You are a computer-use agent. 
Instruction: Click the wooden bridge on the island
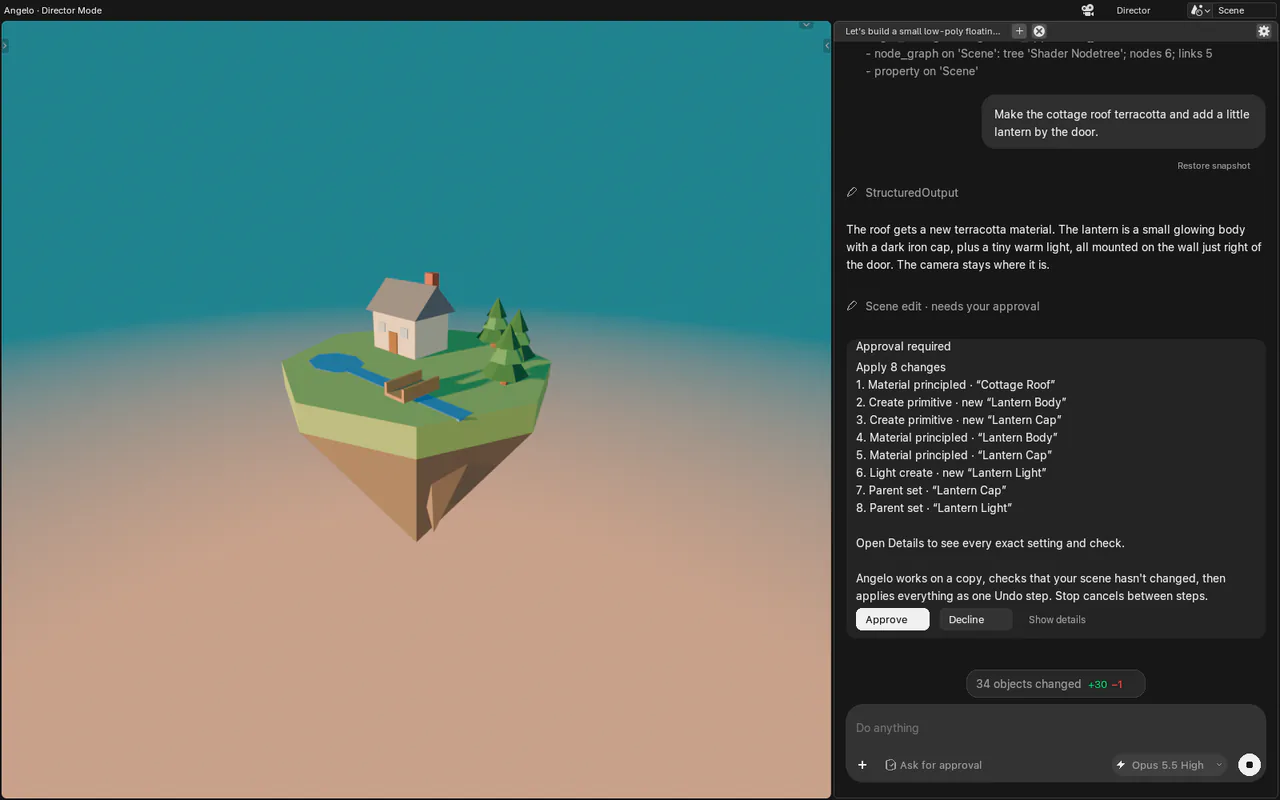coord(410,385)
